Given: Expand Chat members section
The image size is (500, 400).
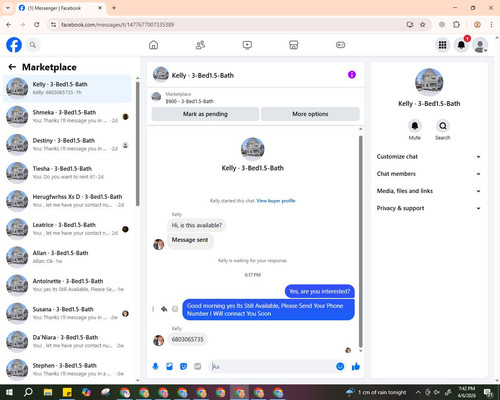Looking at the screenshot, I should pos(429,174).
